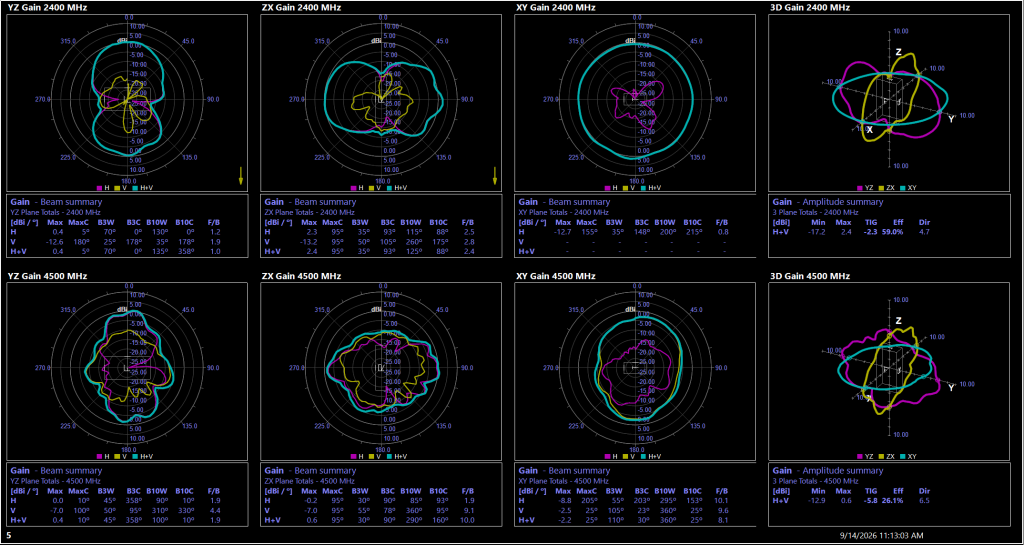This screenshot has height=545, width=1024.
Task: Click efficiency value 59.0% in 2400 MHz summary
Action: point(893,231)
